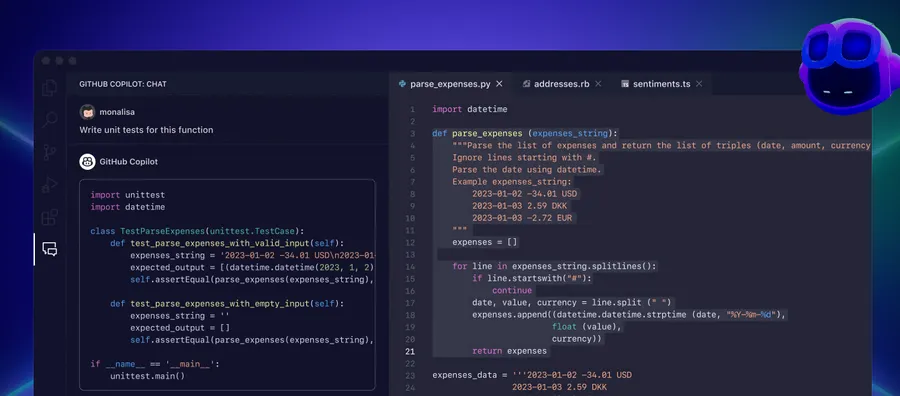Screen dimensions: 900x396
Task: Click 'Ignore lines starting with #.' in editor
Action: point(525,157)
